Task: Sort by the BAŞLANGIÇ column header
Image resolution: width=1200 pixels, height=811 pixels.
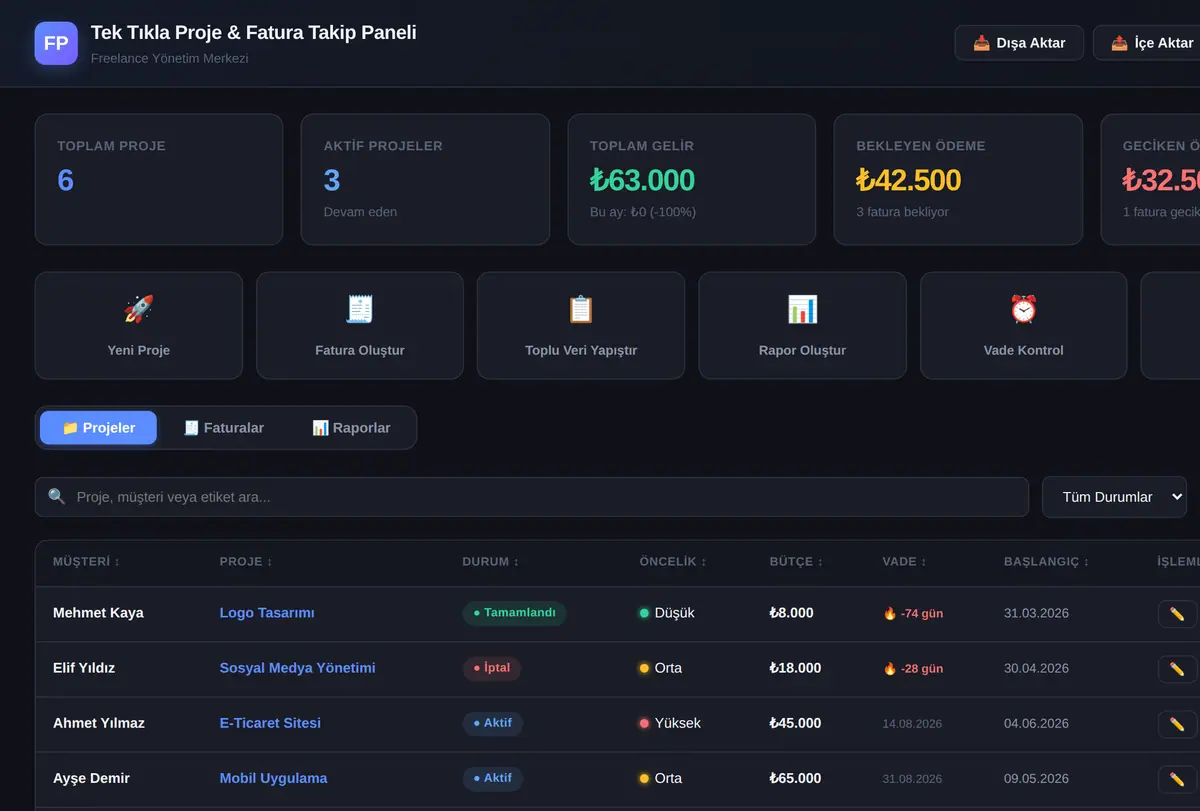Action: tap(1047, 562)
